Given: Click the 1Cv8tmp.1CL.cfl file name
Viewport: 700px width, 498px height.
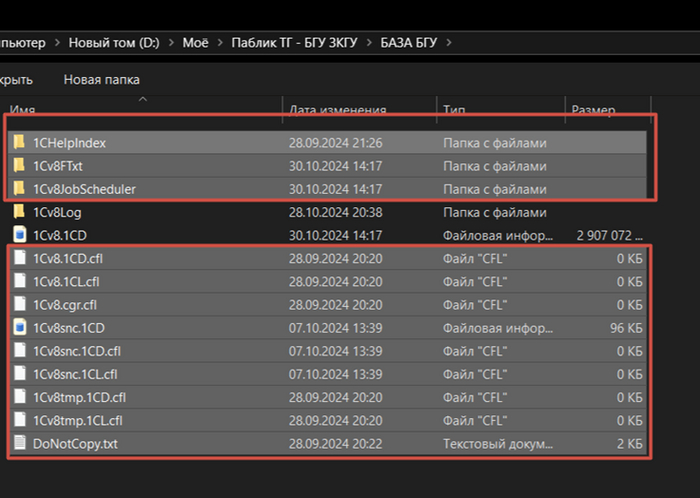Looking at the screenshot, I should [x=78, y=421].
